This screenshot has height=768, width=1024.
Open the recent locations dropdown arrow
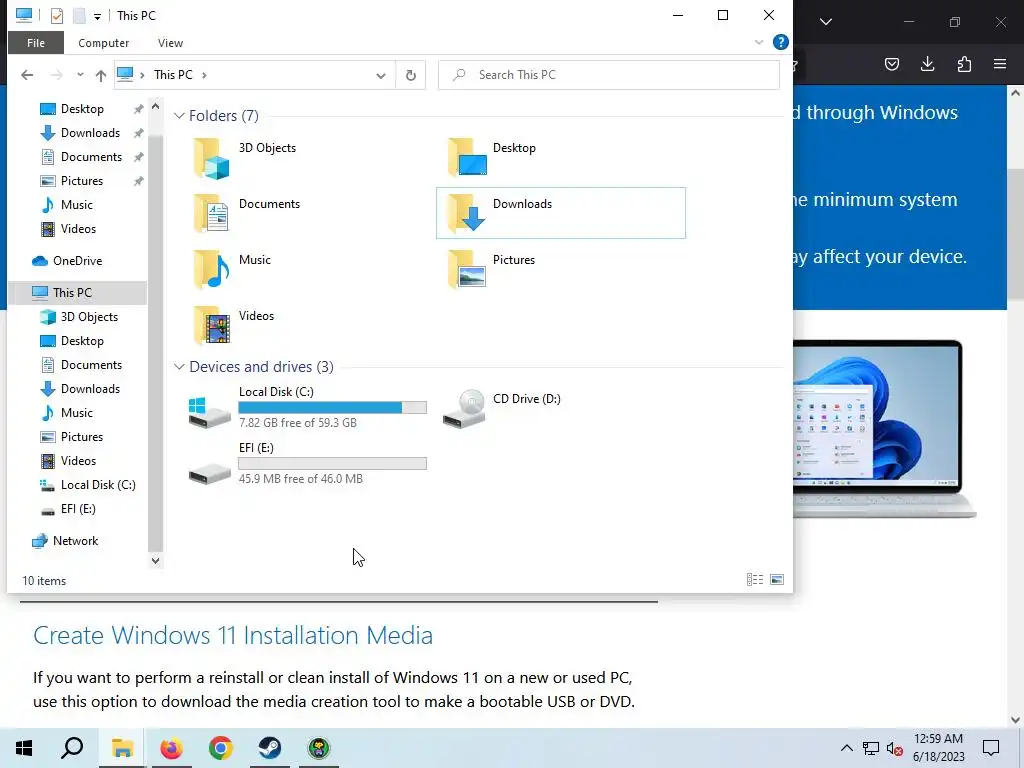(x=80, y=75)
